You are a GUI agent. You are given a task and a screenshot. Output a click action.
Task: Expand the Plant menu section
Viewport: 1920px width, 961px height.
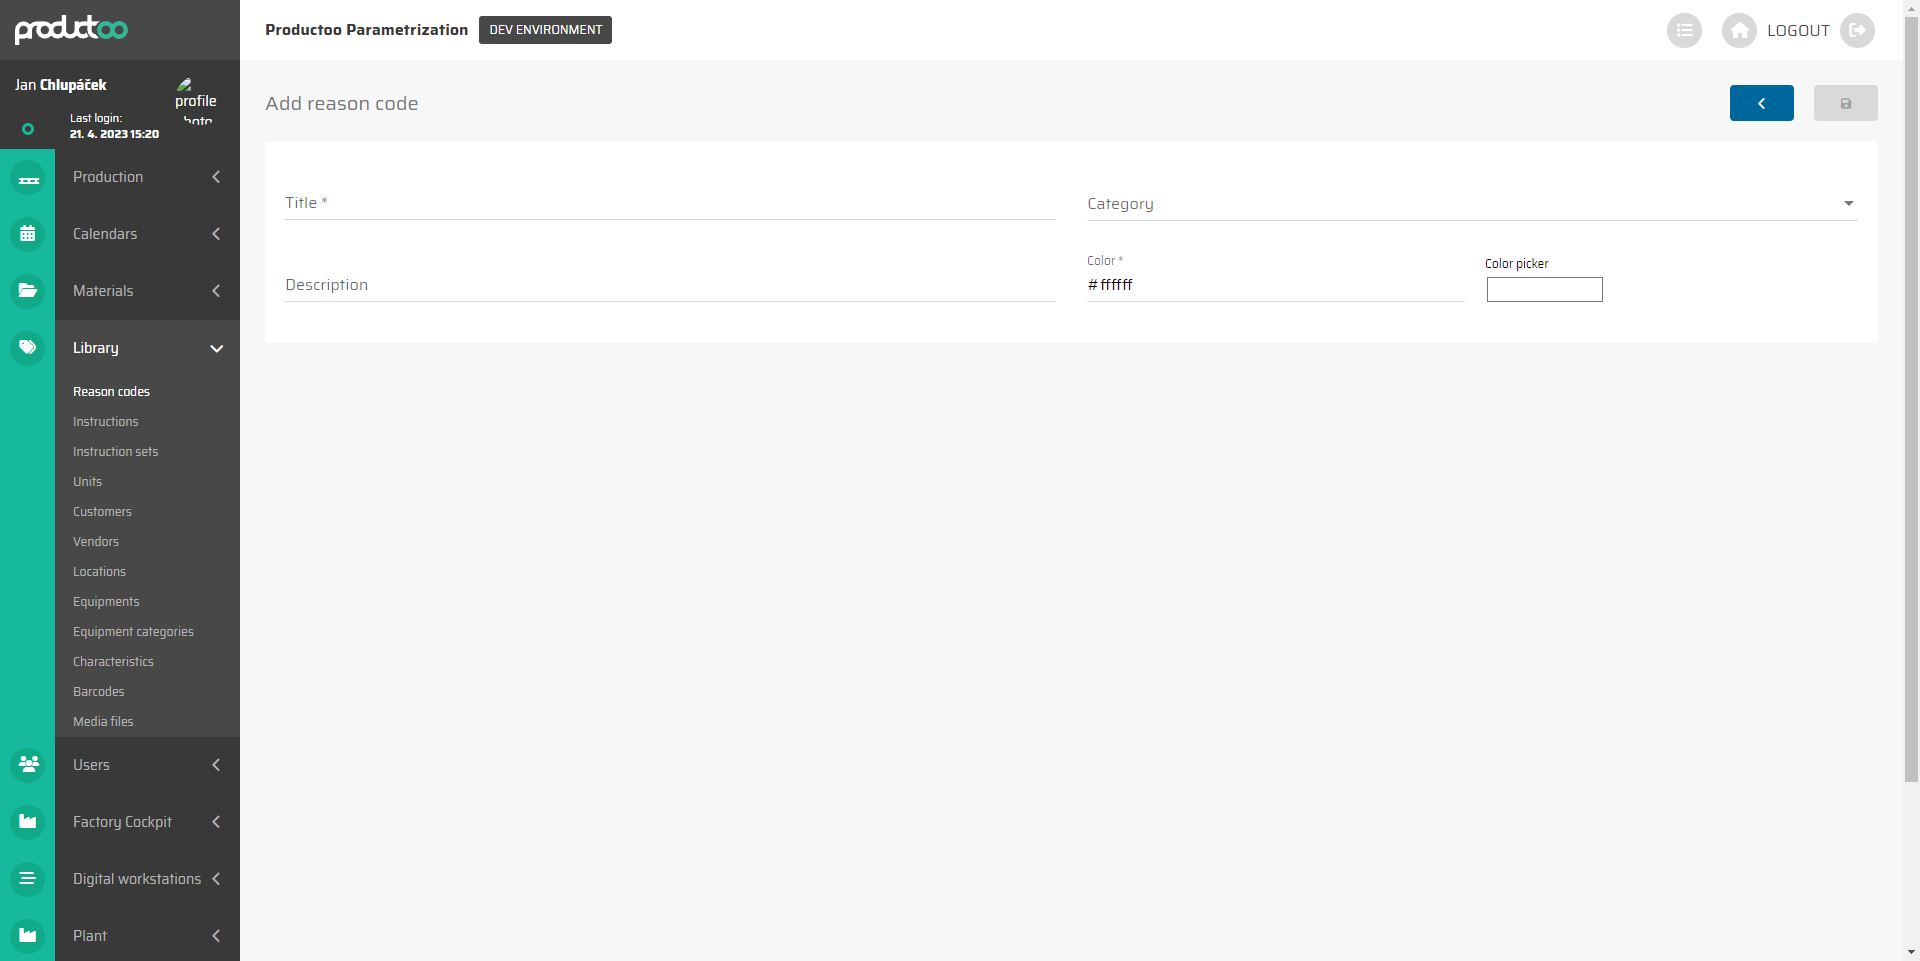click(216, 936)
